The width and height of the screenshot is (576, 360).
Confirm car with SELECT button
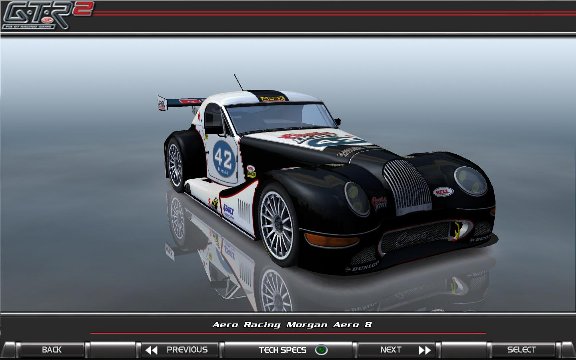tap(521, 350)
